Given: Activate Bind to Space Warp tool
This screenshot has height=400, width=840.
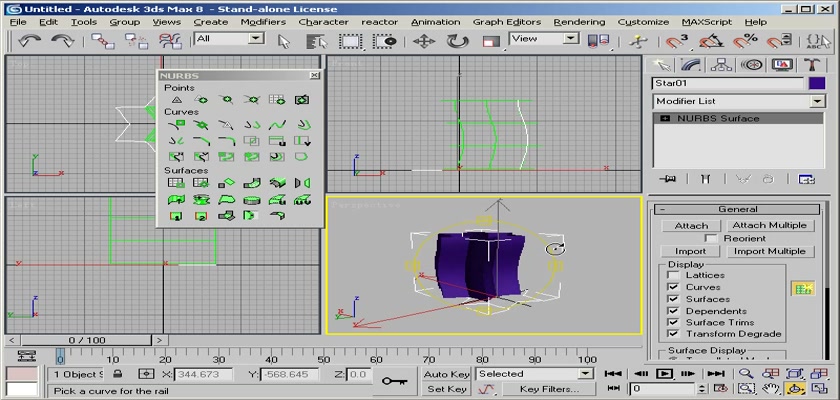Looking at the screenshot, I should tap(170, 41).
